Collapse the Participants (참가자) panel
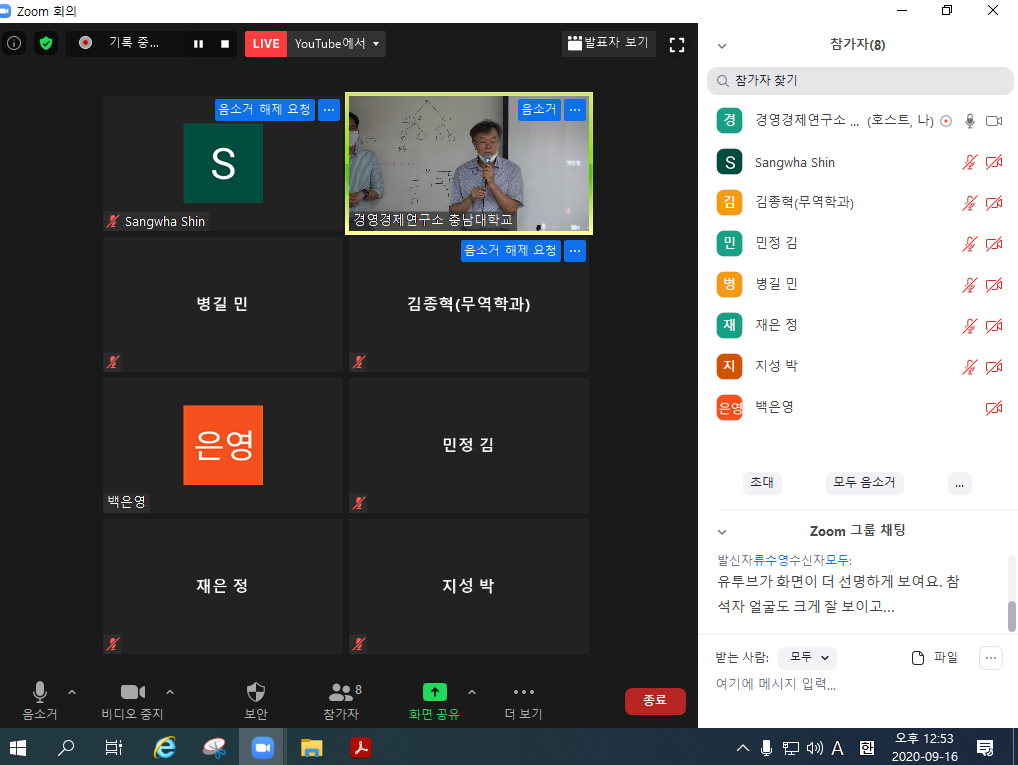This screenshot has height=765, width=1018. tap(722, 46)
